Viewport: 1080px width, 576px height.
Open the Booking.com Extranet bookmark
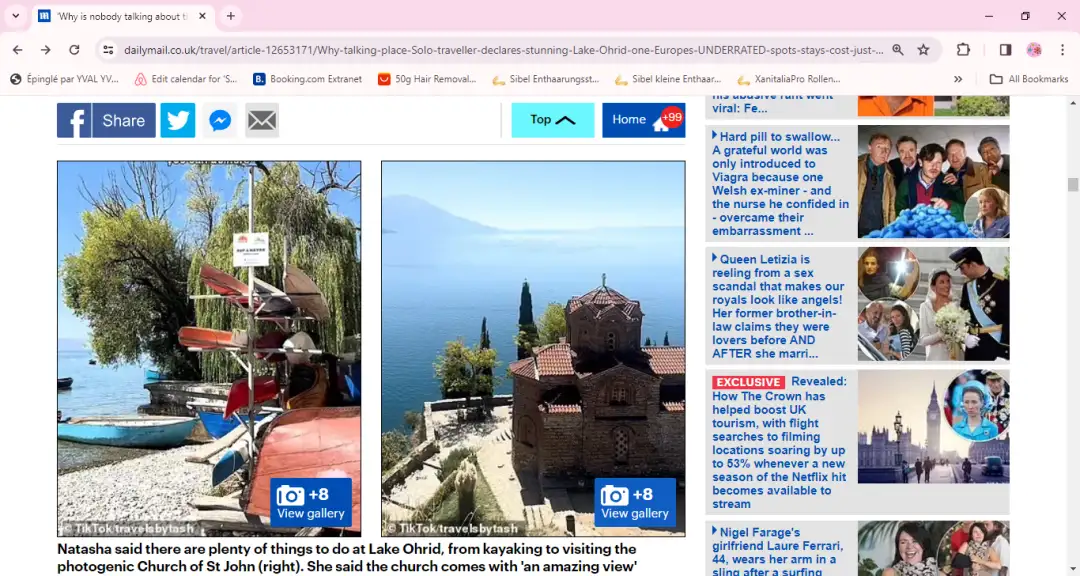(x=307, y=79)
